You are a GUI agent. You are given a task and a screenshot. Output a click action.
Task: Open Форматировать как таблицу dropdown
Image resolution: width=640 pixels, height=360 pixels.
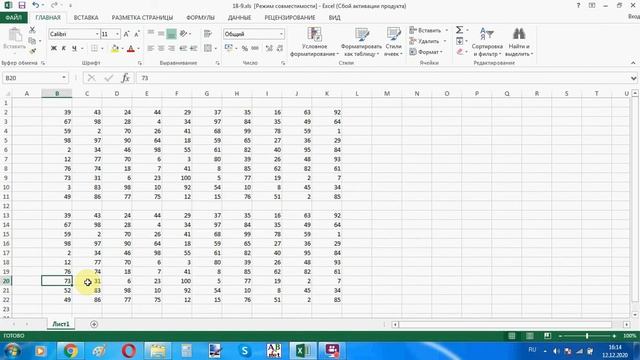(x=361, y=42)
